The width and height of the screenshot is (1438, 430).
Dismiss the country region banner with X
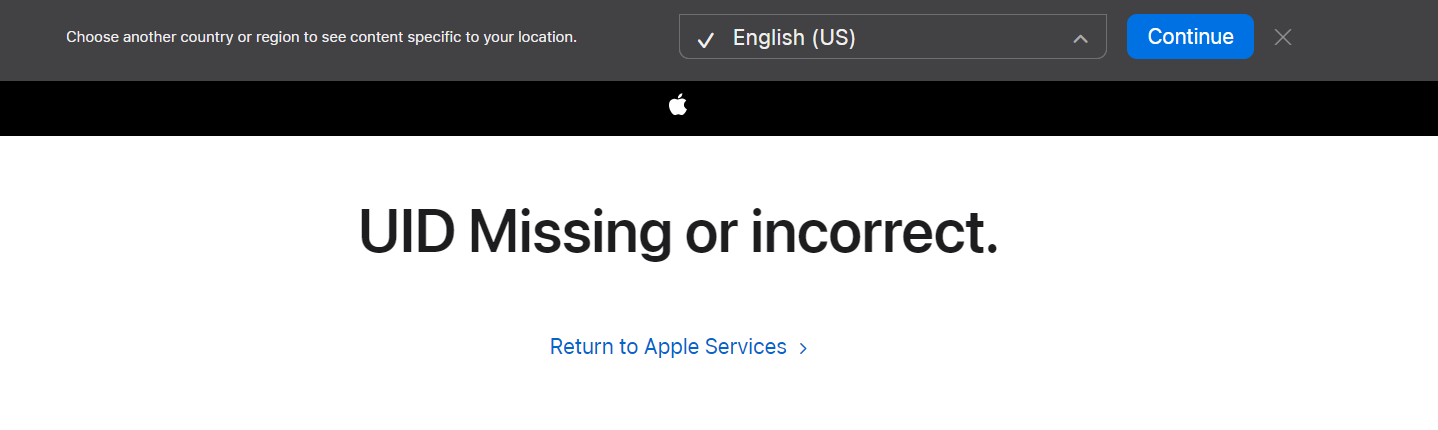(1283, 37)
